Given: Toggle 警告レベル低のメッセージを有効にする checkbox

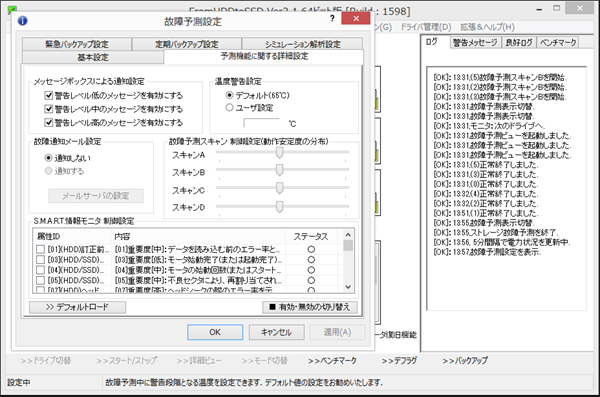Looking at the screenshot, I should [x=49, y=95].
